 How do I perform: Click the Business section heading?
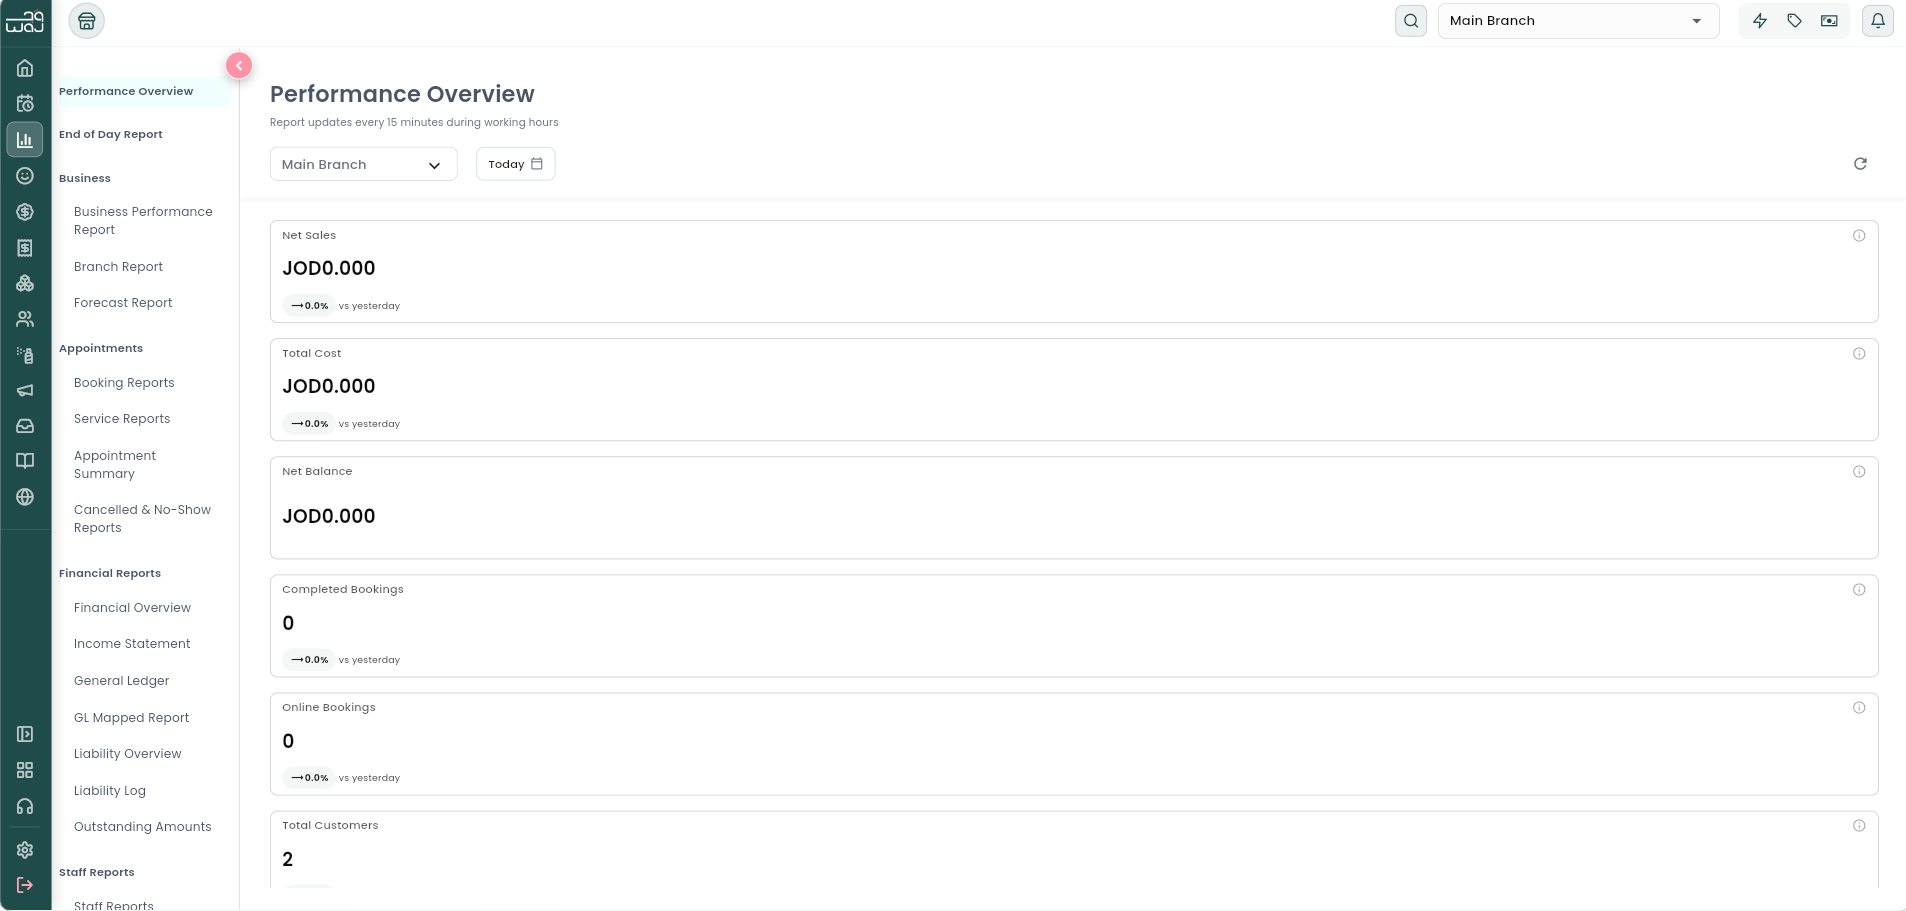tap(85, 178)
